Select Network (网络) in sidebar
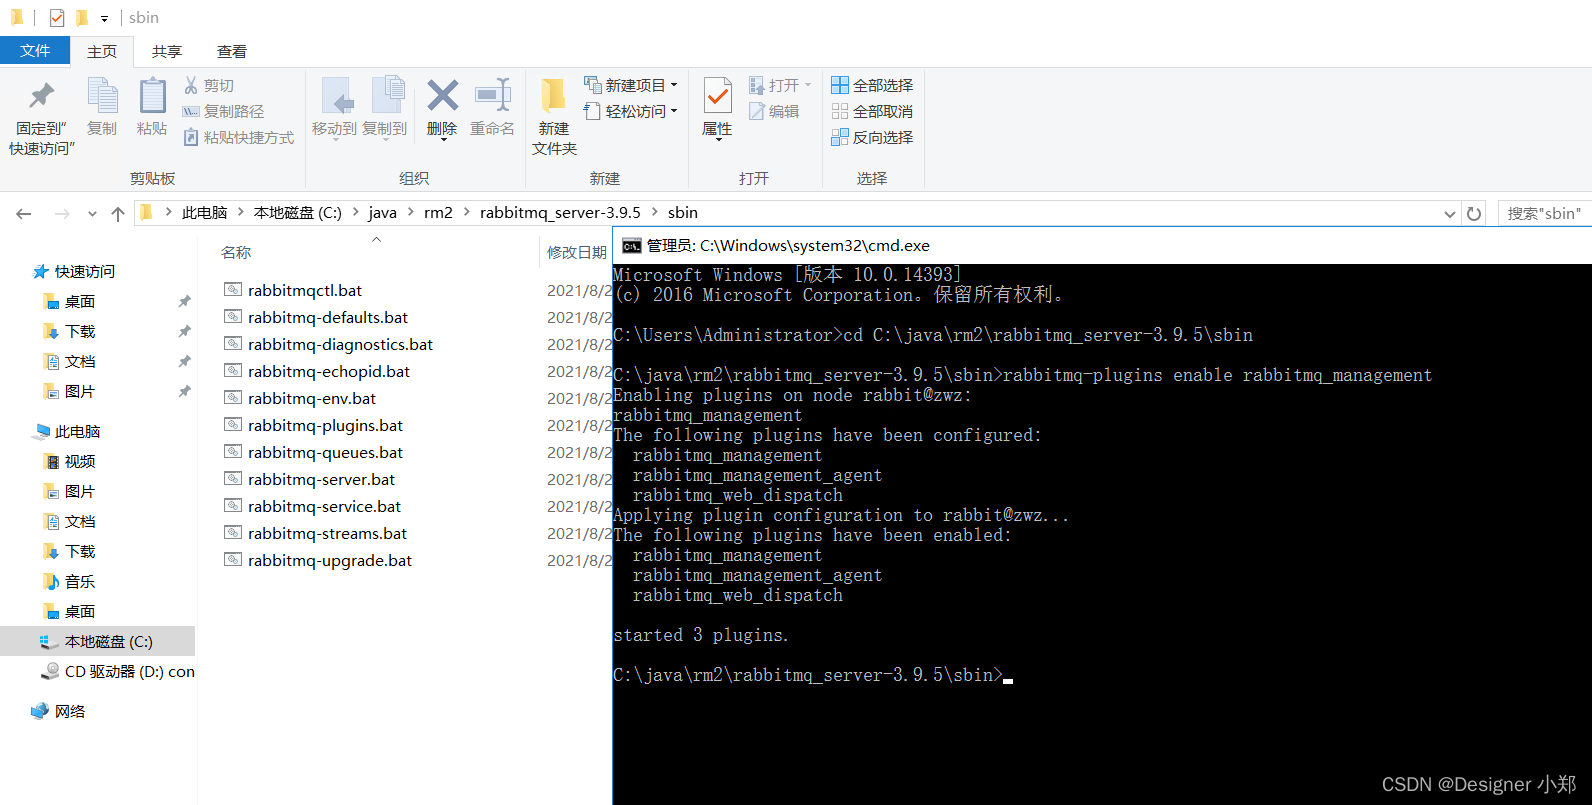This screenshot has height=805, width=1592. coord(70,712)
